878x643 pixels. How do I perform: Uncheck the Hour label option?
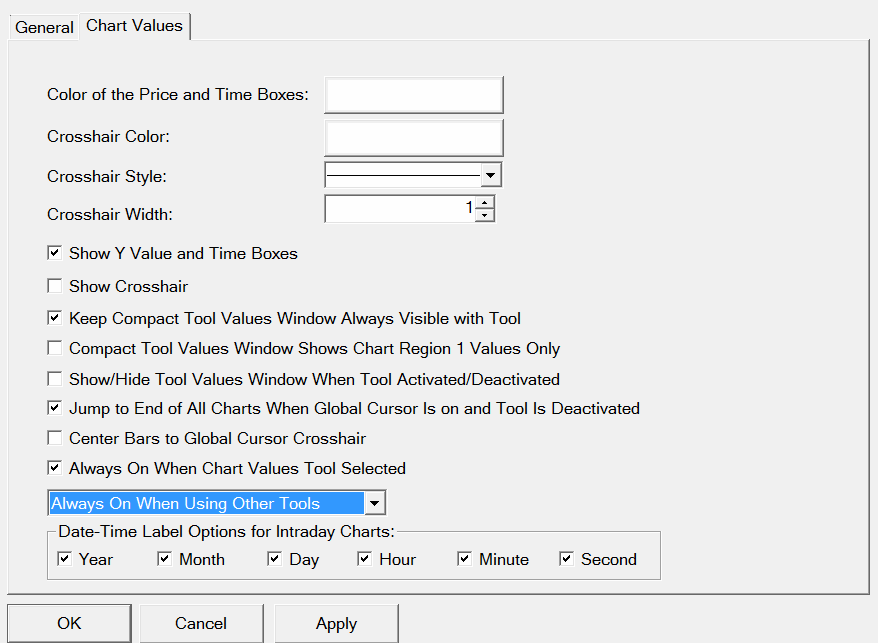[365, 559]
